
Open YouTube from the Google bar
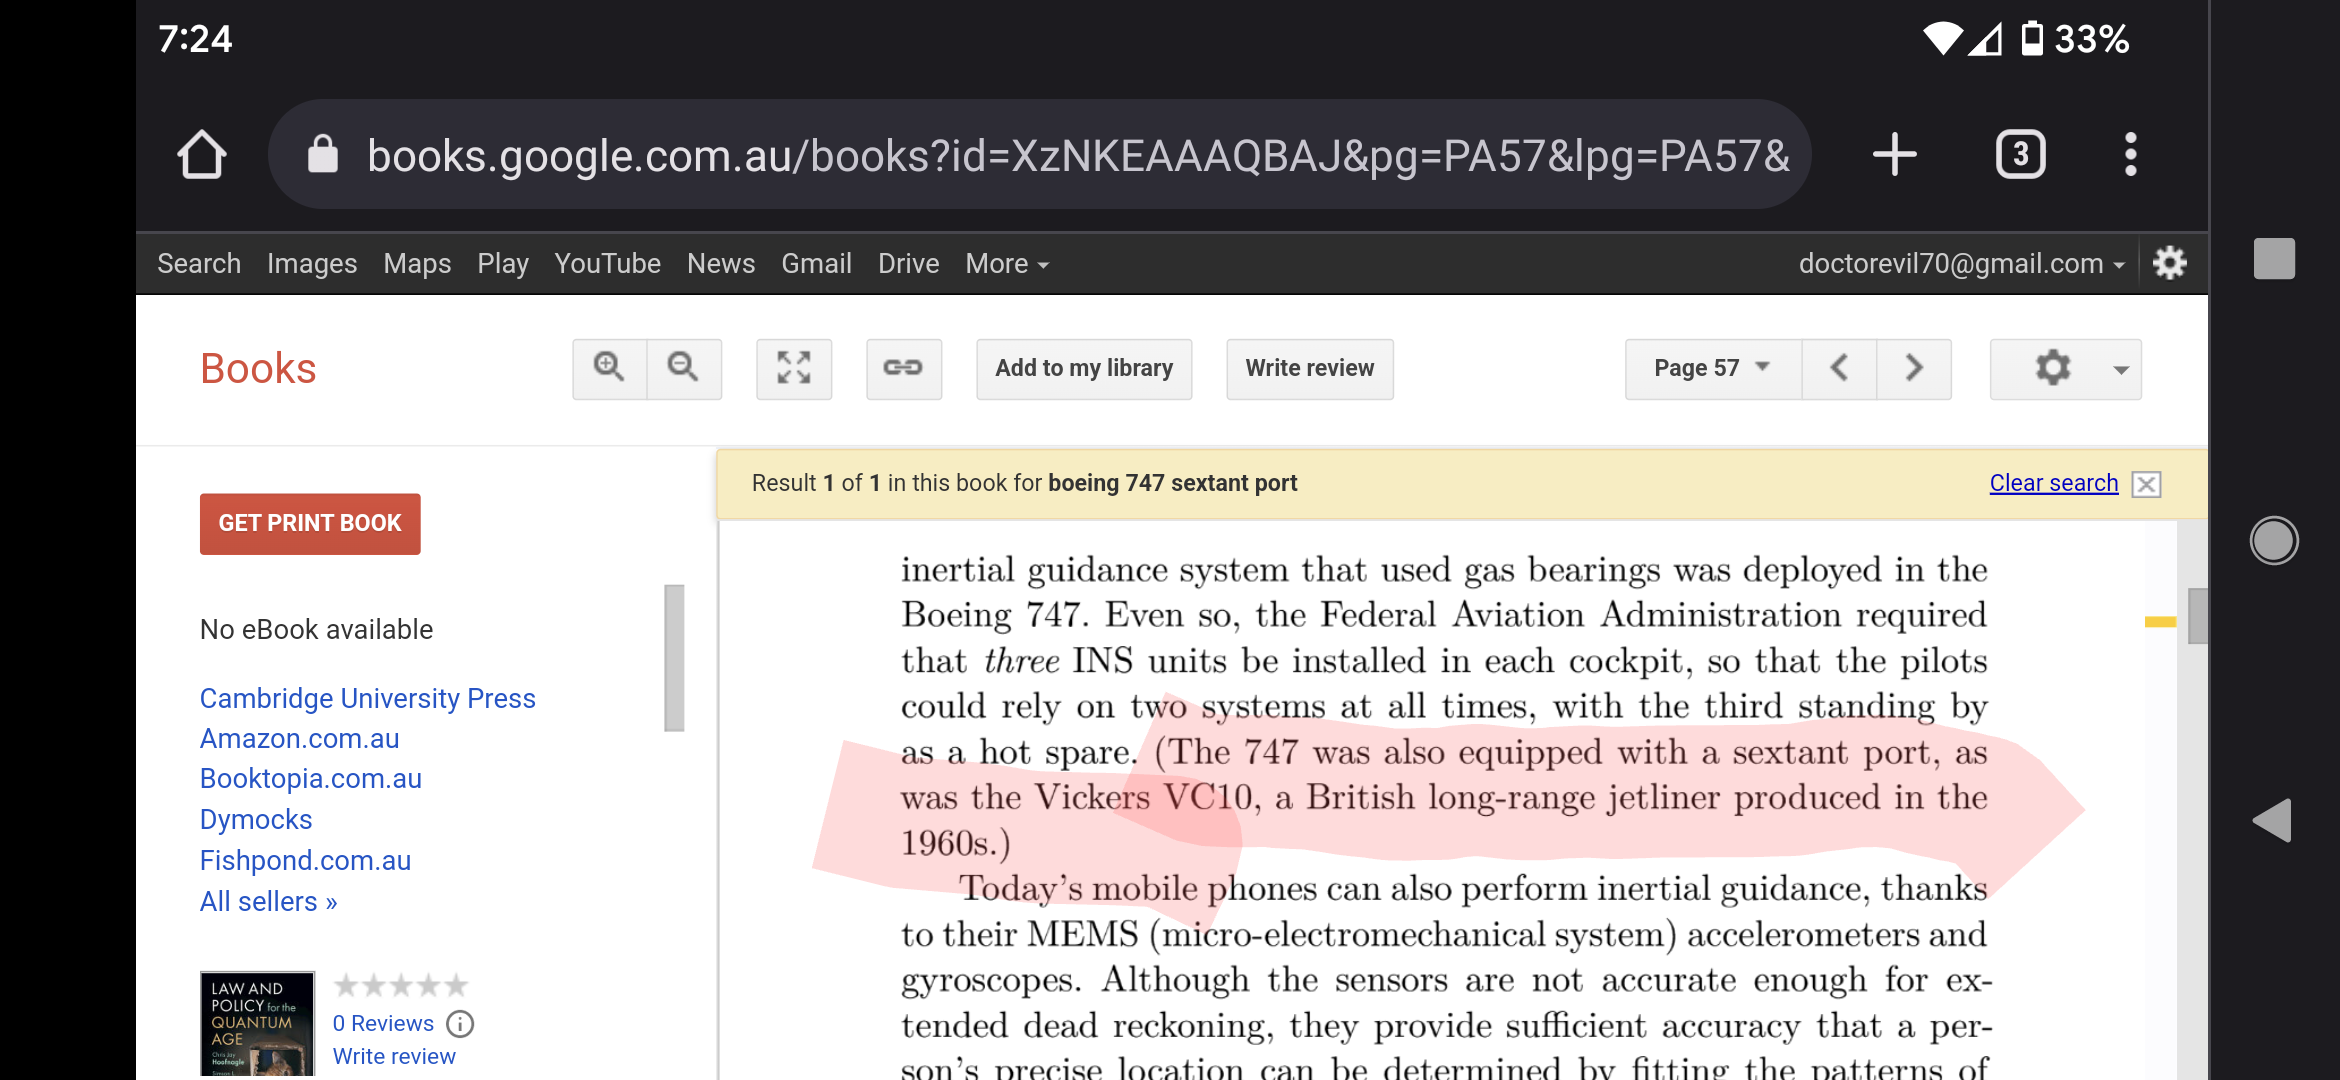pyautogui.click(x=607, y=264)
